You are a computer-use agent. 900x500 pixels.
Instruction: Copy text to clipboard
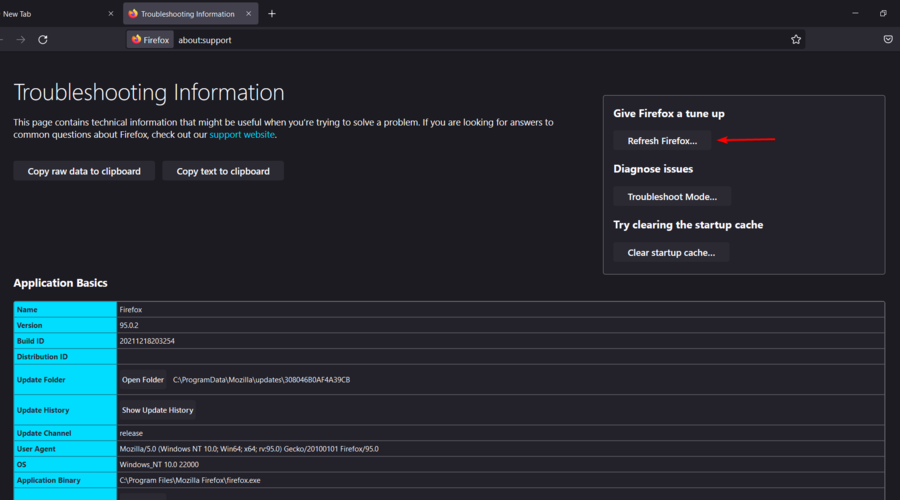pyautogui.click(x=223, y=171)
